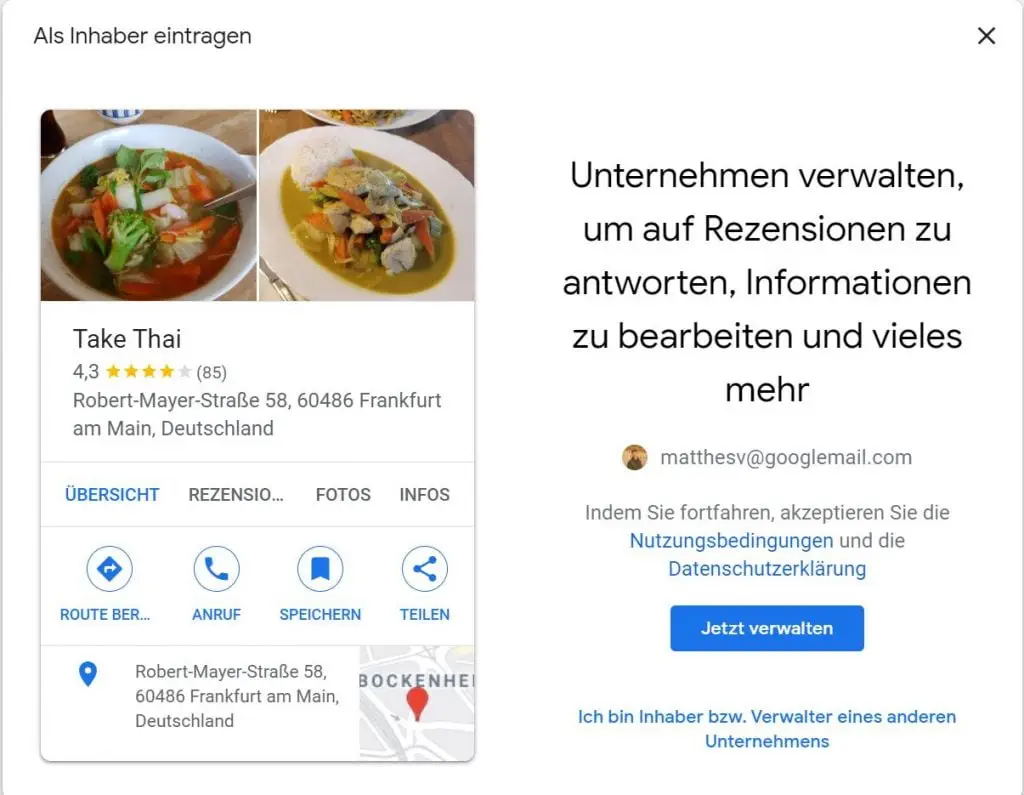Open the curry with rice photo

click(367, 205)
